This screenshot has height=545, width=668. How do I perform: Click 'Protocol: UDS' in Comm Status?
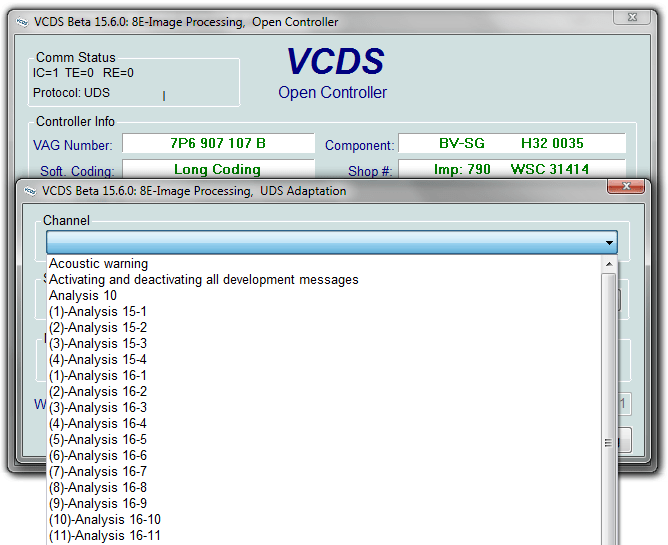pos(71,92)
